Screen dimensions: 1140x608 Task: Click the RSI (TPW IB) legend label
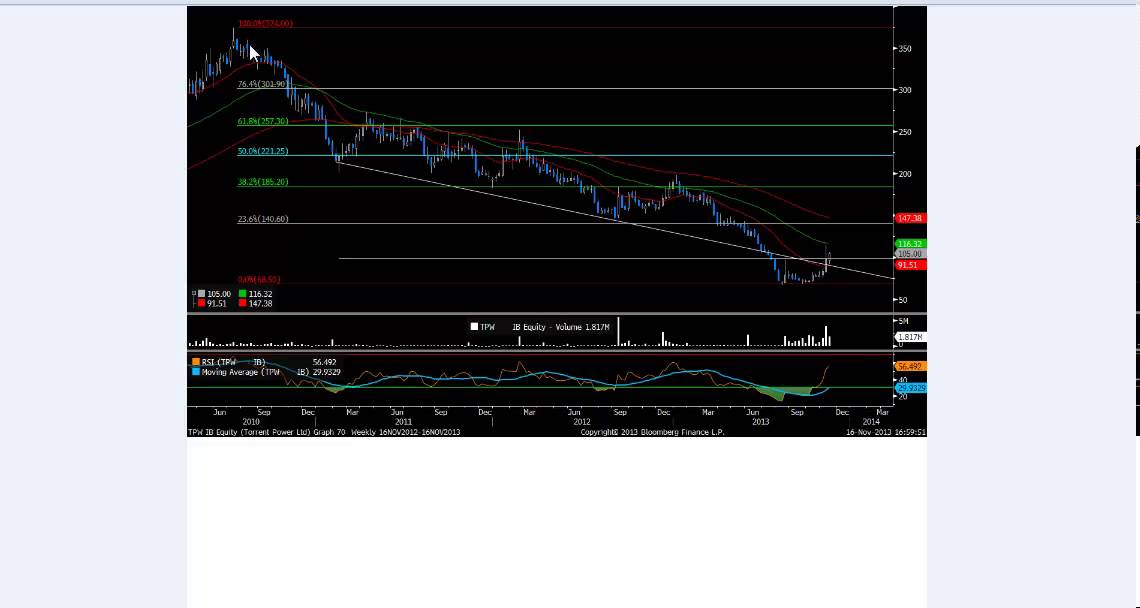coord(233,362)
